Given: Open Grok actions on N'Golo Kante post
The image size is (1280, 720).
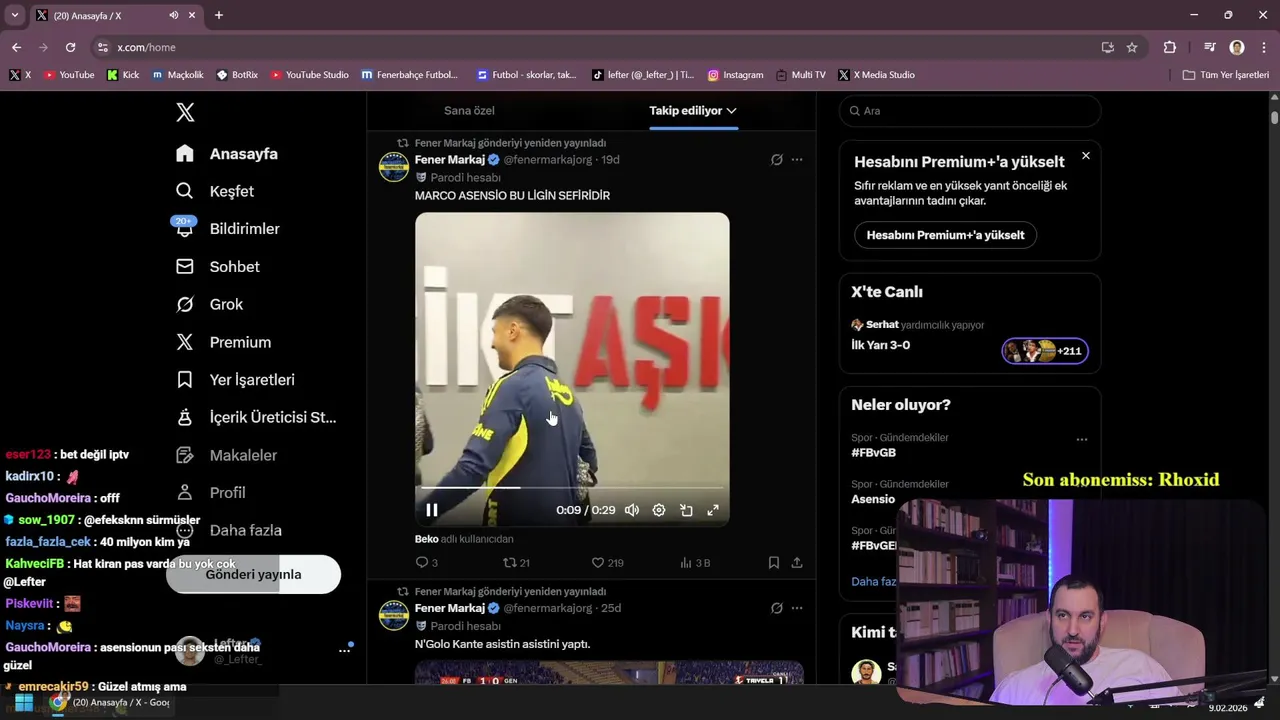Looking at the screenshot, I should click(x=776, y=608).
